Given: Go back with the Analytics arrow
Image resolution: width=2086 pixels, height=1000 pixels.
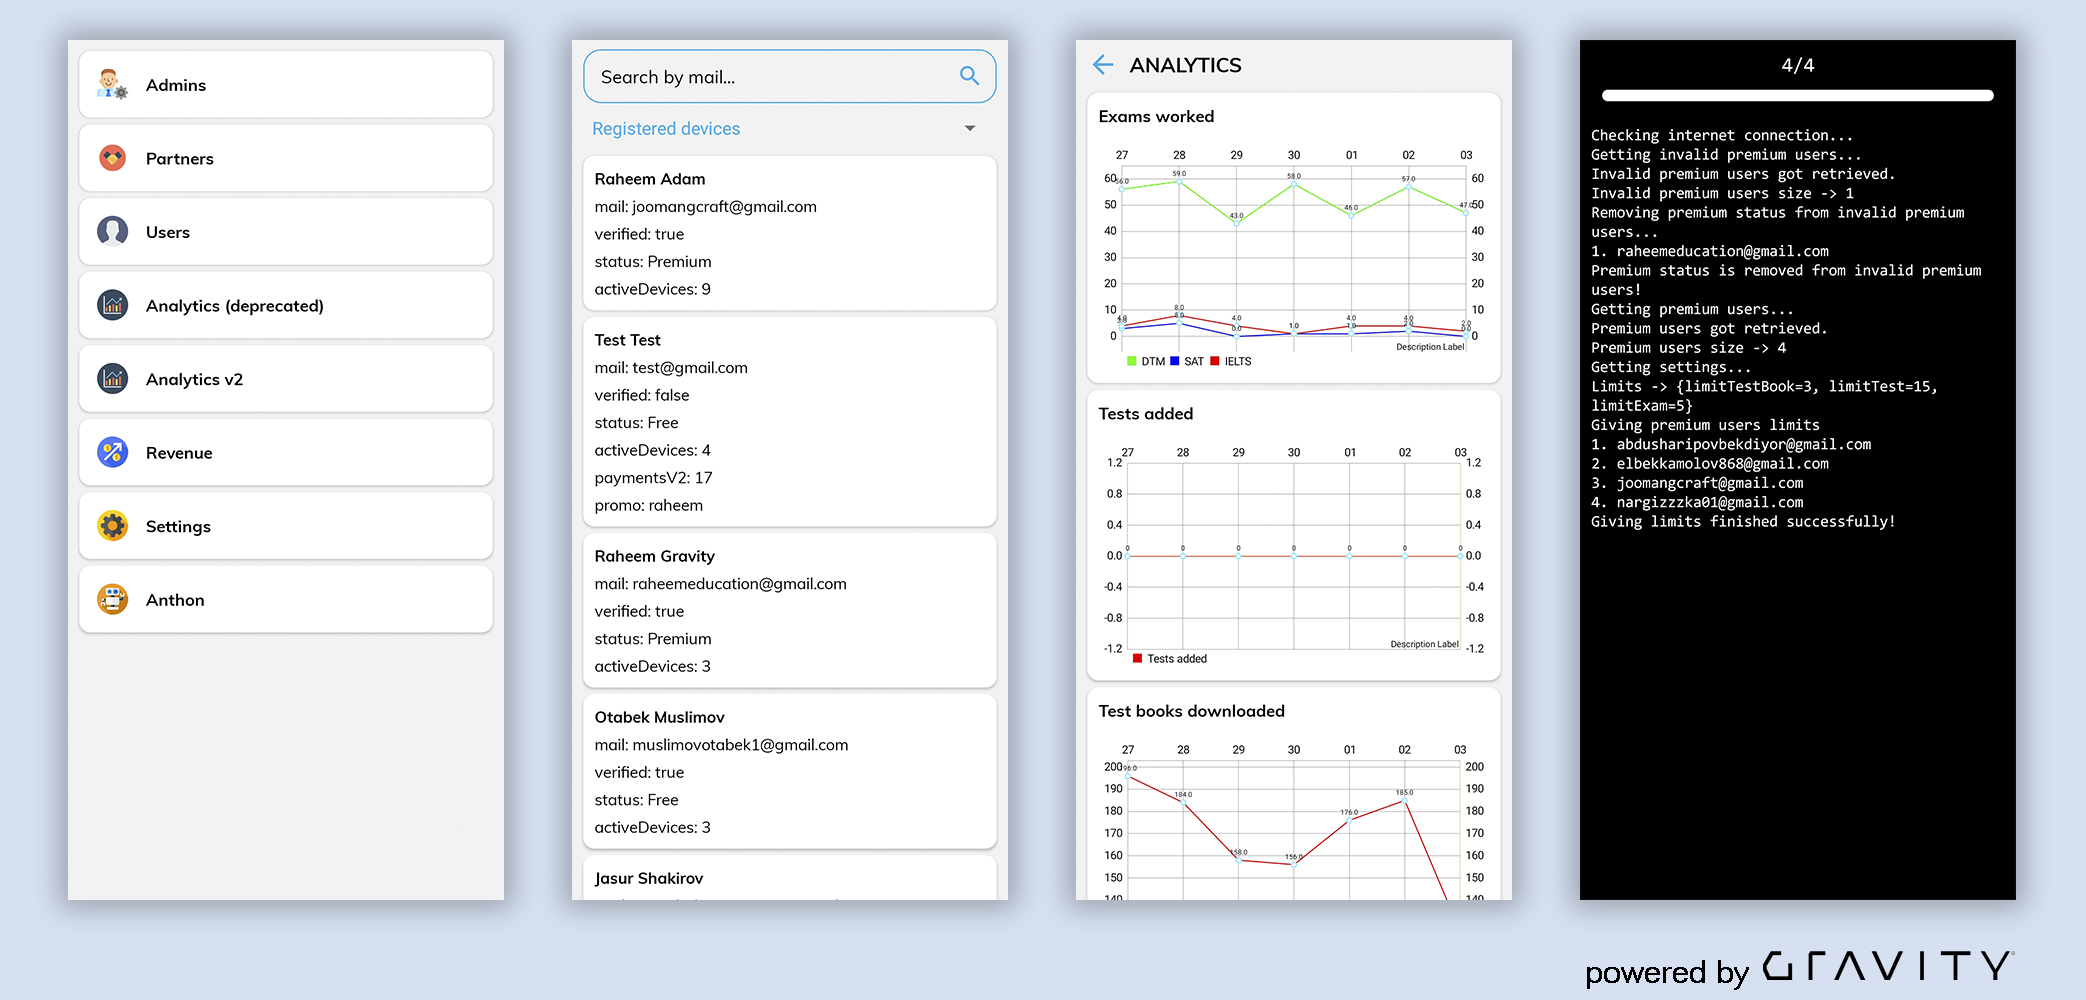Looking at the screenshot, I should [1103, 65].
